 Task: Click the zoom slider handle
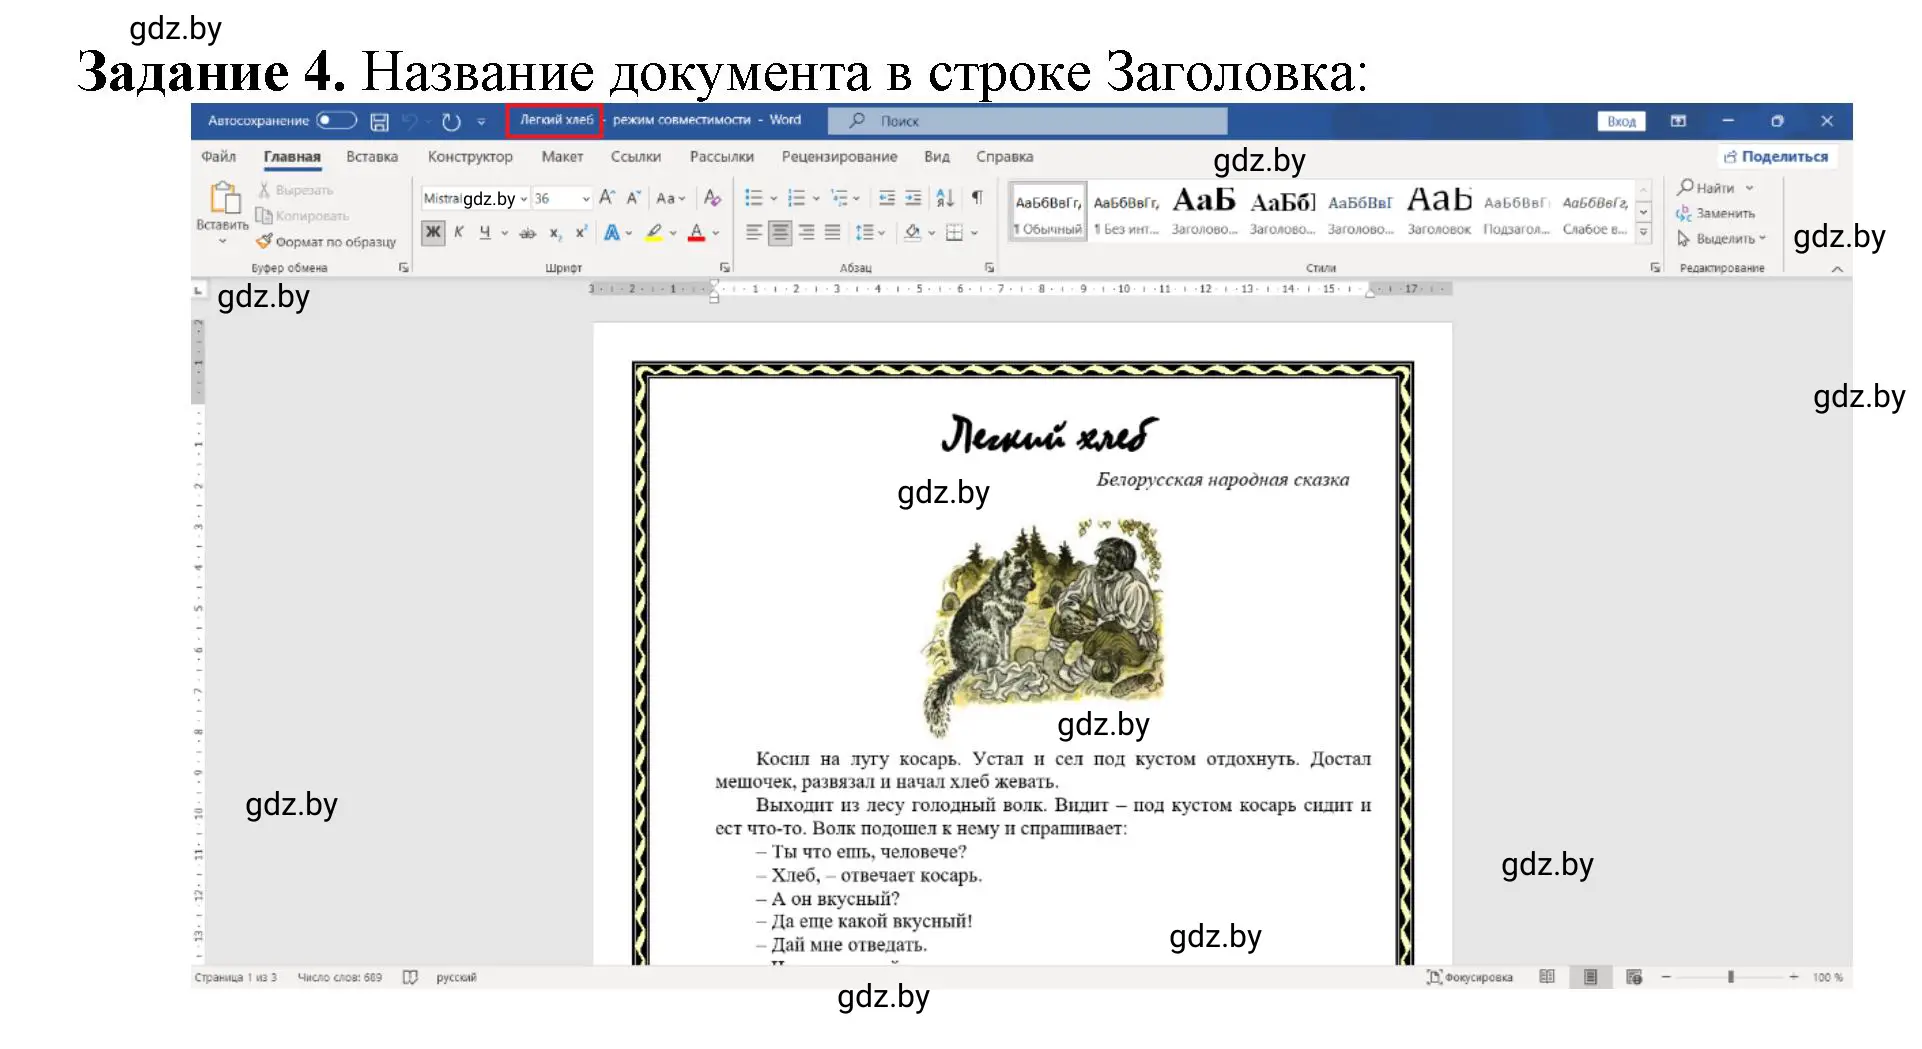1730,977
